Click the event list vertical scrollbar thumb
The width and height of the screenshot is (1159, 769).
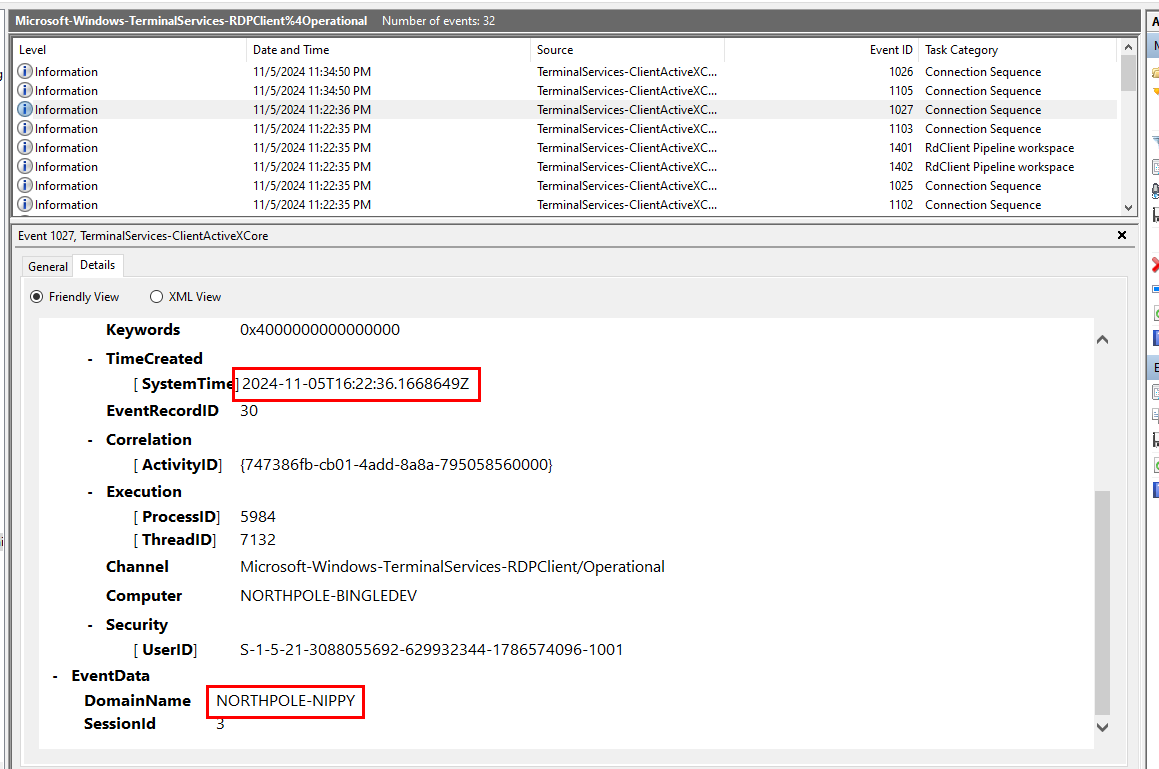[x=1128, y=73]
